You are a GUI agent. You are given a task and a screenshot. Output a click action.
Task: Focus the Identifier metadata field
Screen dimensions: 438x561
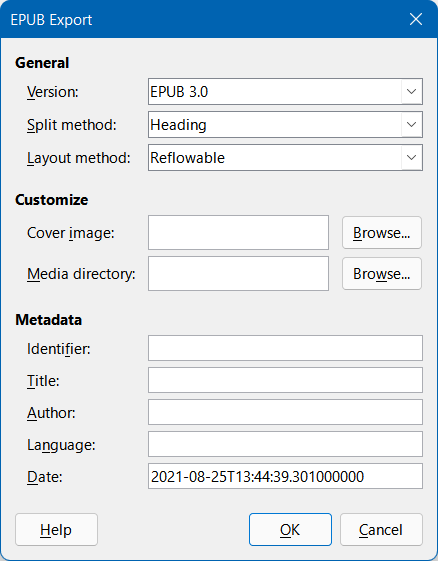(x=285, y=348)
